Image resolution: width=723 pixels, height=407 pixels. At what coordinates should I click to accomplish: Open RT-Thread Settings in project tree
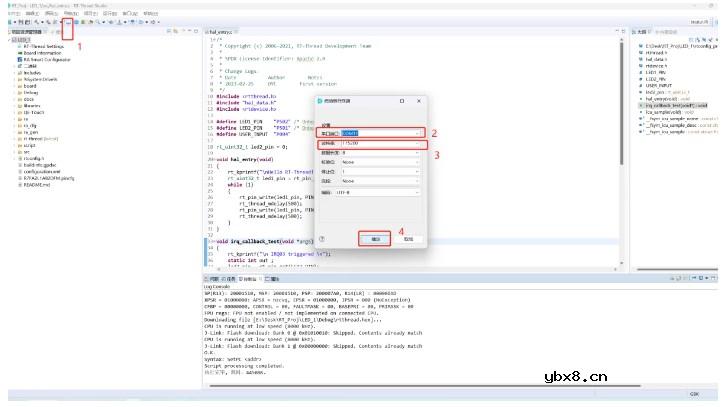coord(42,46)
